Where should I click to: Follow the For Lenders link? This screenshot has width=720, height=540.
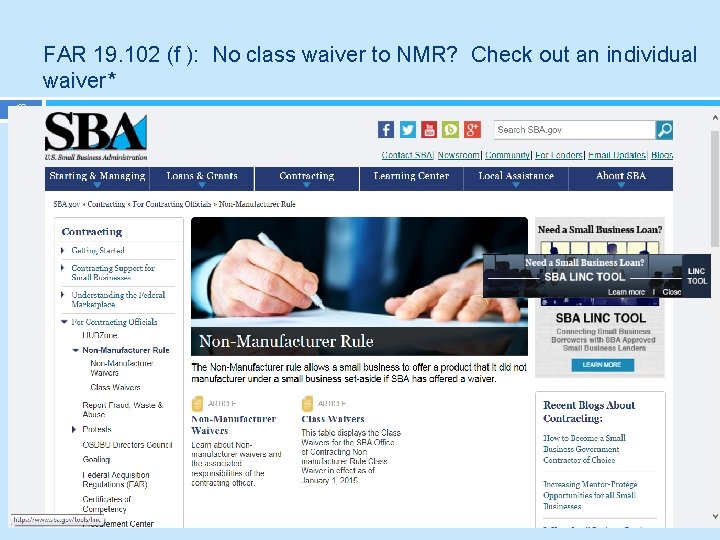(559, 155)
